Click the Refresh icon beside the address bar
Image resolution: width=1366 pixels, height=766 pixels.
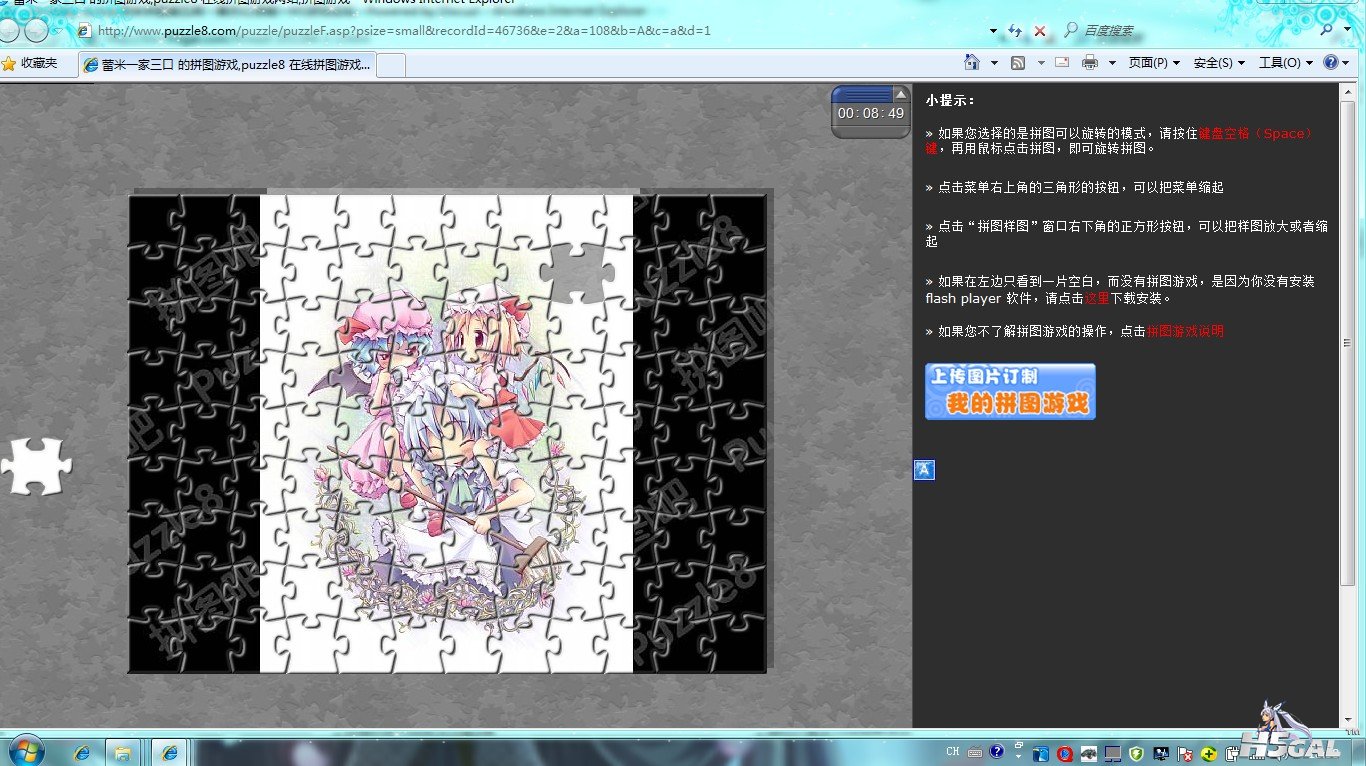[x=1015, y=31]
